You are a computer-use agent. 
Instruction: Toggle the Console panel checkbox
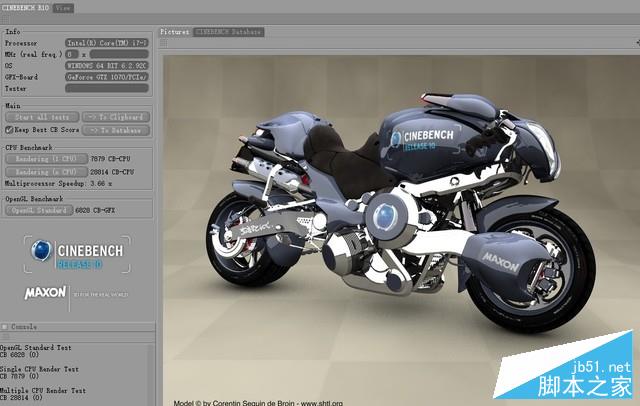click(5, 327)
